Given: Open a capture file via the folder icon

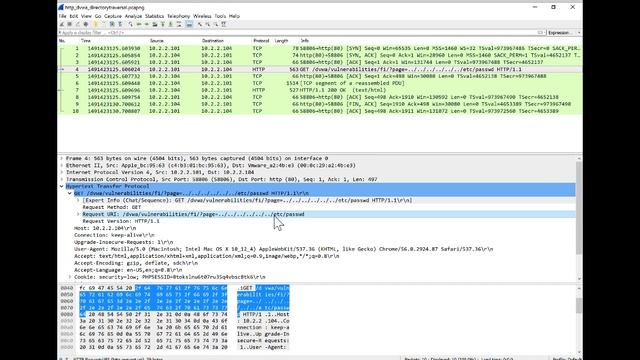Looking at the screenshot, I should pyautogui.click(x=95, y=24).
